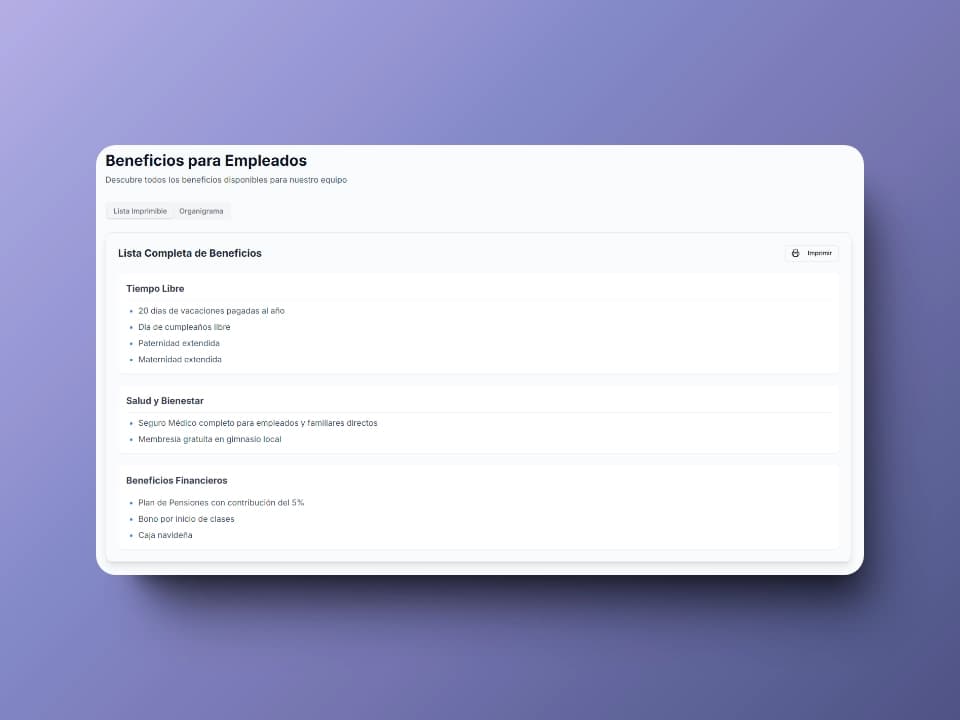Click the printer icon next to Imprimir
This screenshot has width=960, height=720.
point(795,253)
